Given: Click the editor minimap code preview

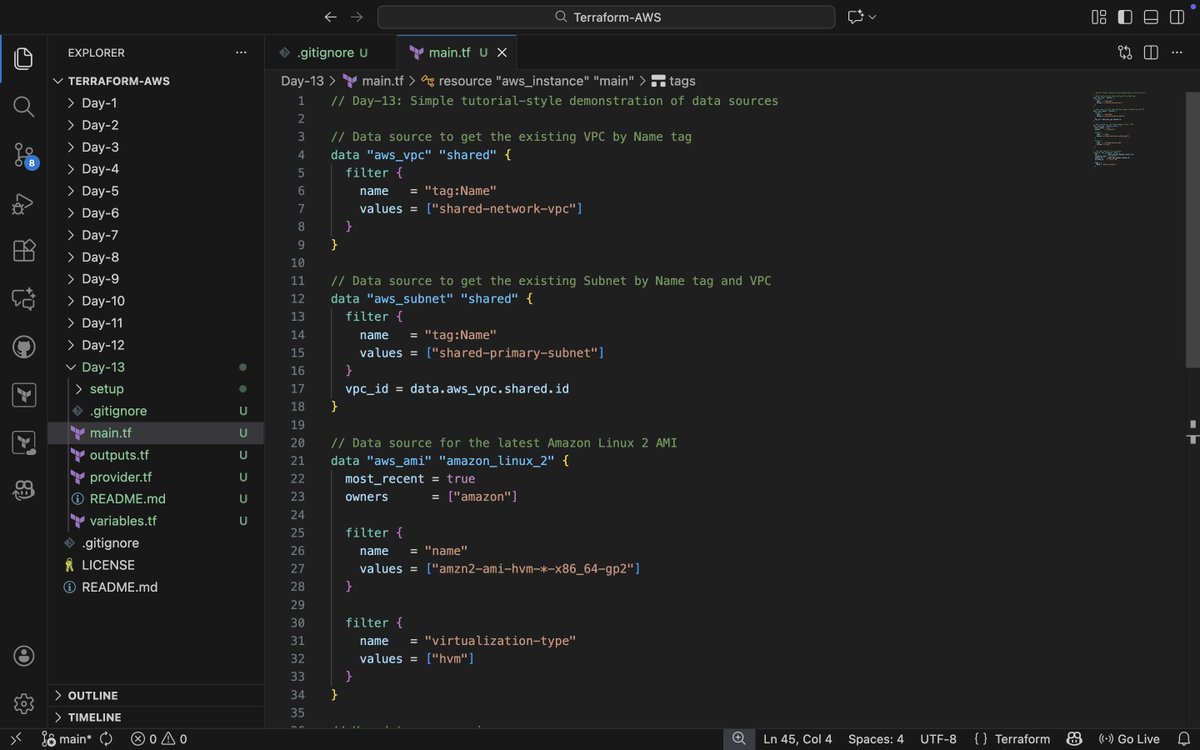Looking at the screenshot, I should point(1118,130).
